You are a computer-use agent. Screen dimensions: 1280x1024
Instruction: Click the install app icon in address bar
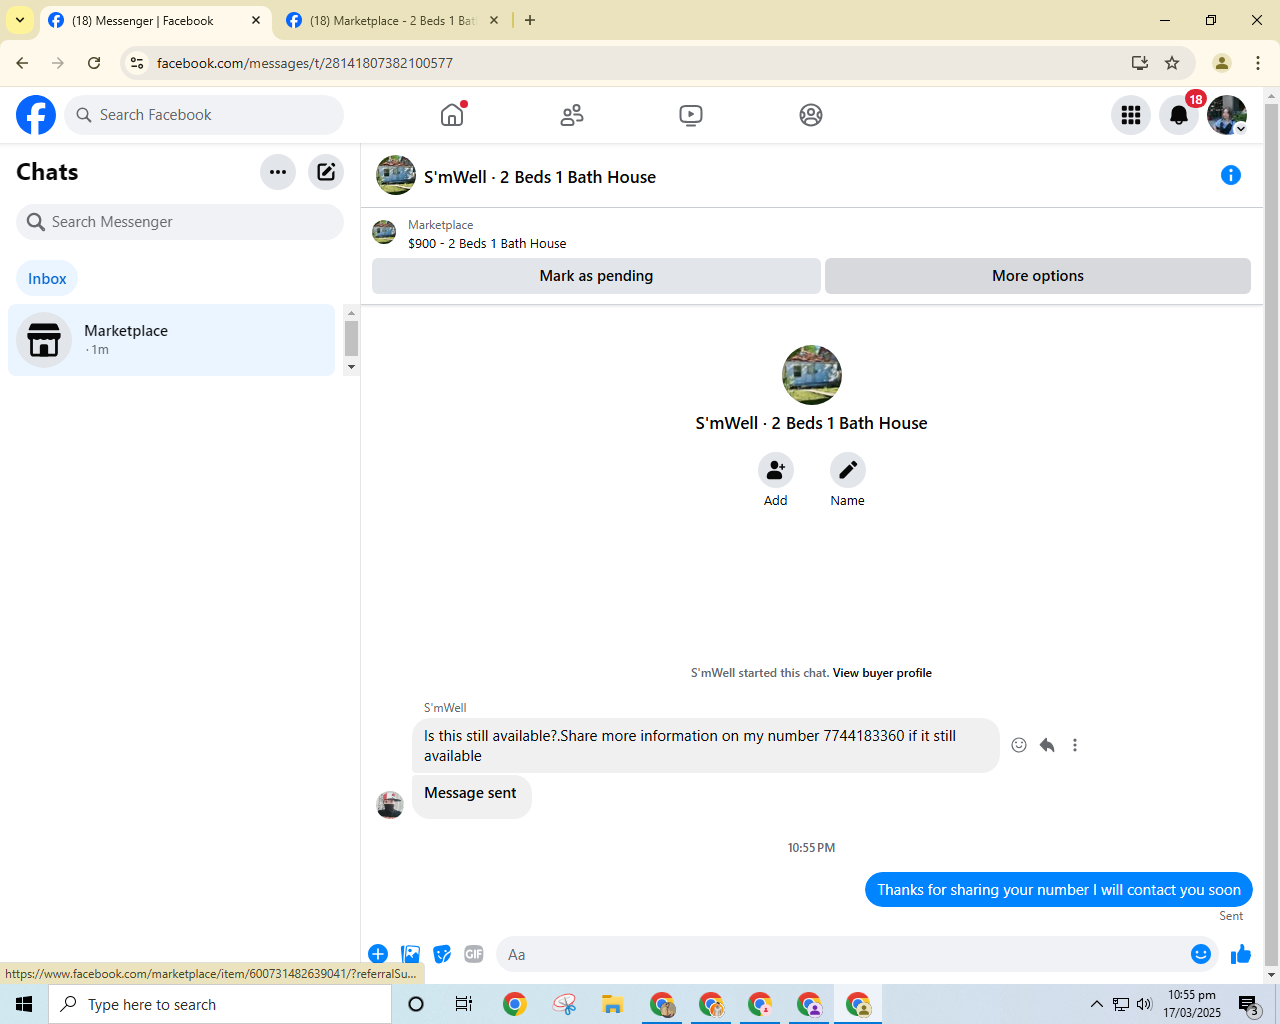tap(1139, 63)
